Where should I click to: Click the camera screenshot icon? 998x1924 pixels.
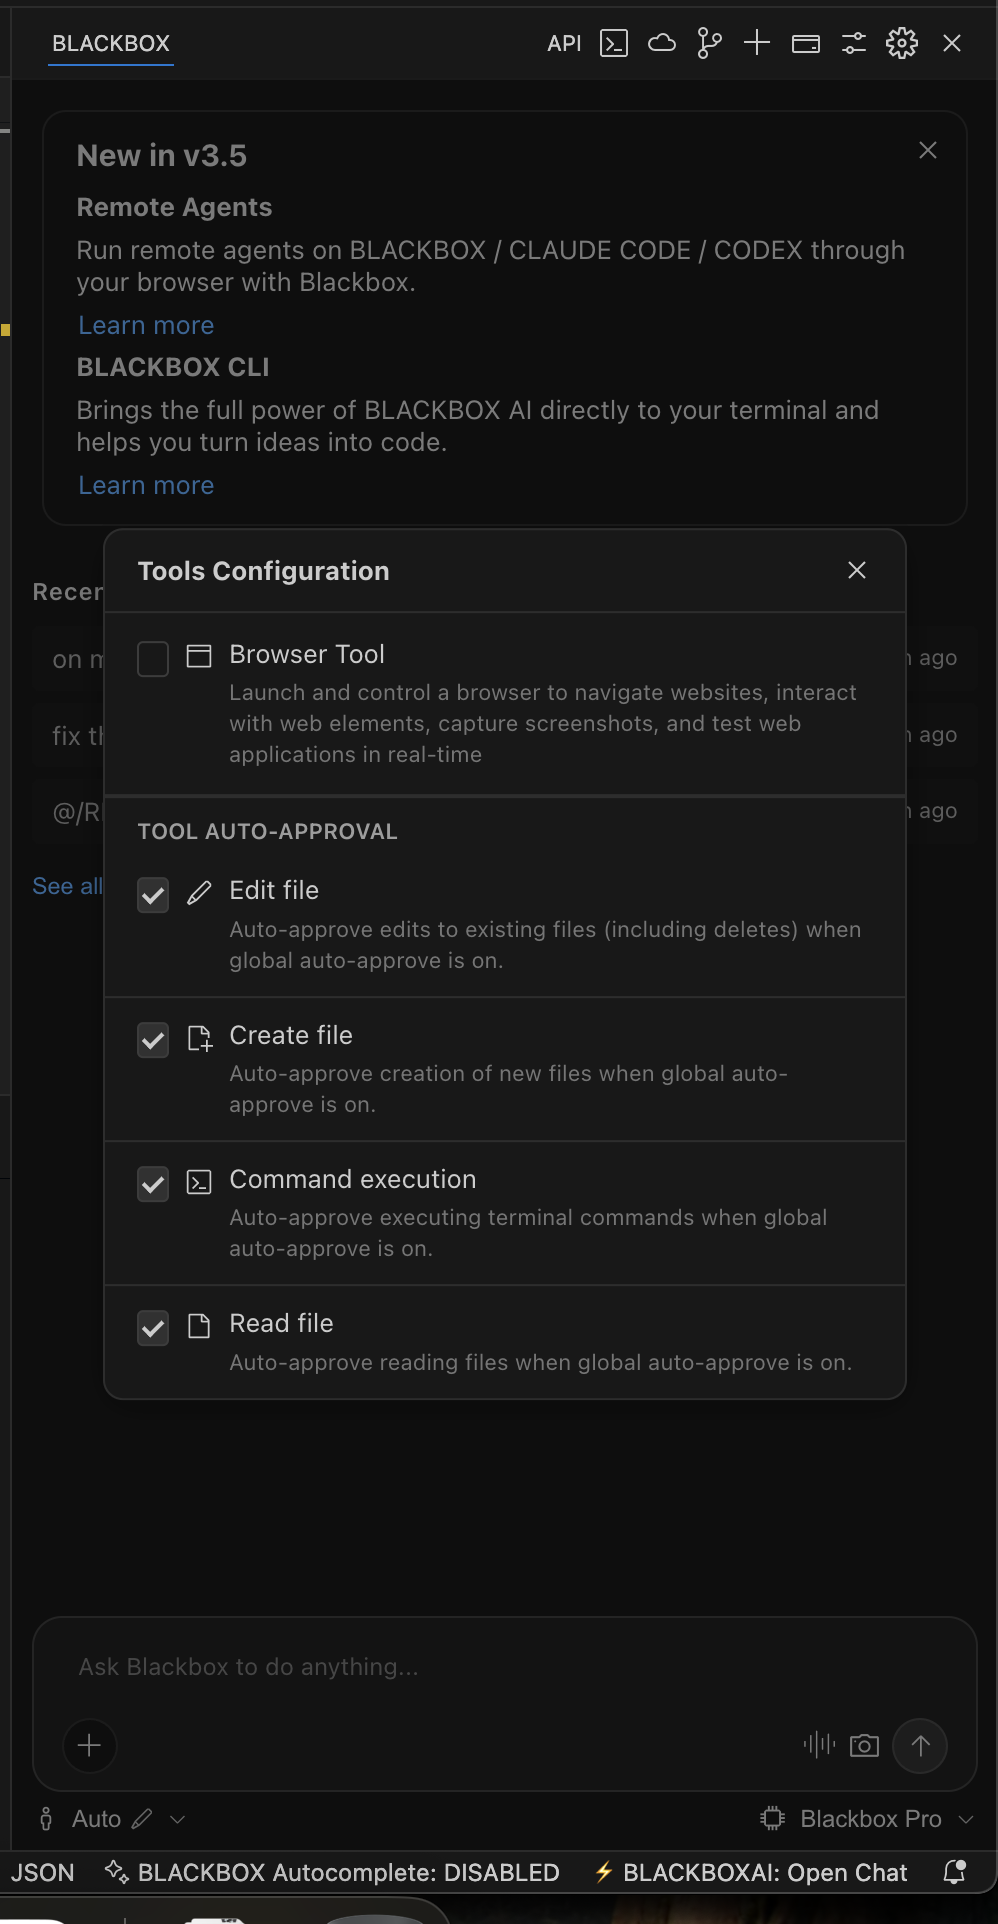(x=864, y=1745)
